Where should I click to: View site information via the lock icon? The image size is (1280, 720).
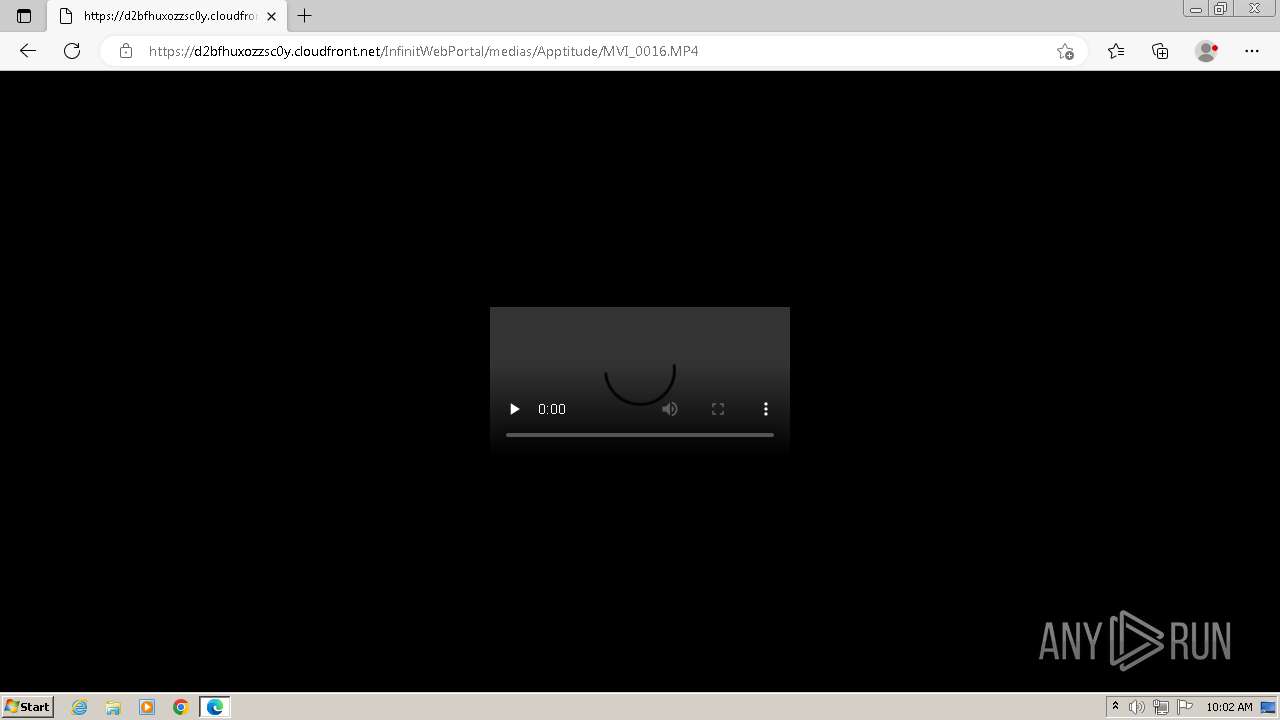[x=126, y=51]
